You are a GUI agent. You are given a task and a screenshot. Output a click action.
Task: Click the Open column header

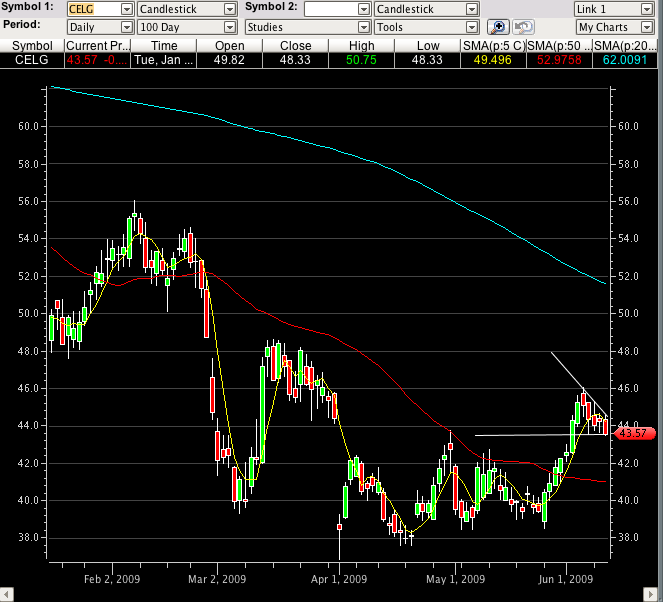tap(232, 46)
